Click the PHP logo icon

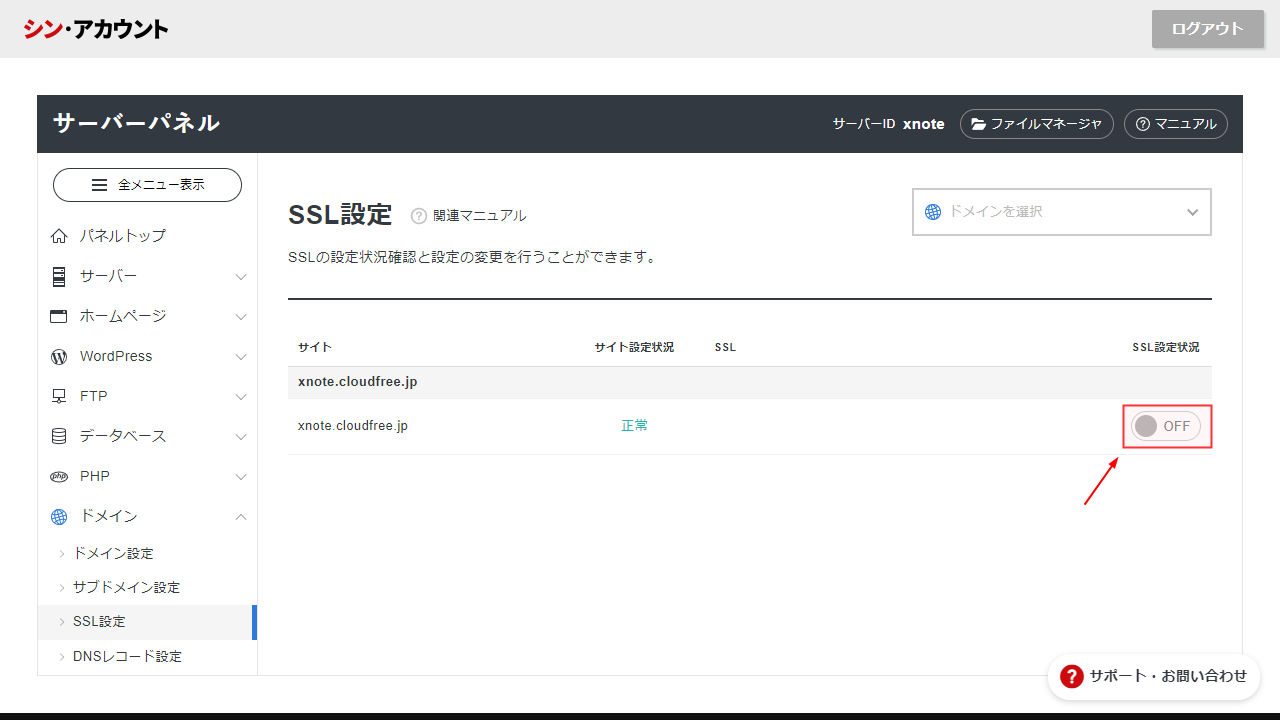point(59,476)
